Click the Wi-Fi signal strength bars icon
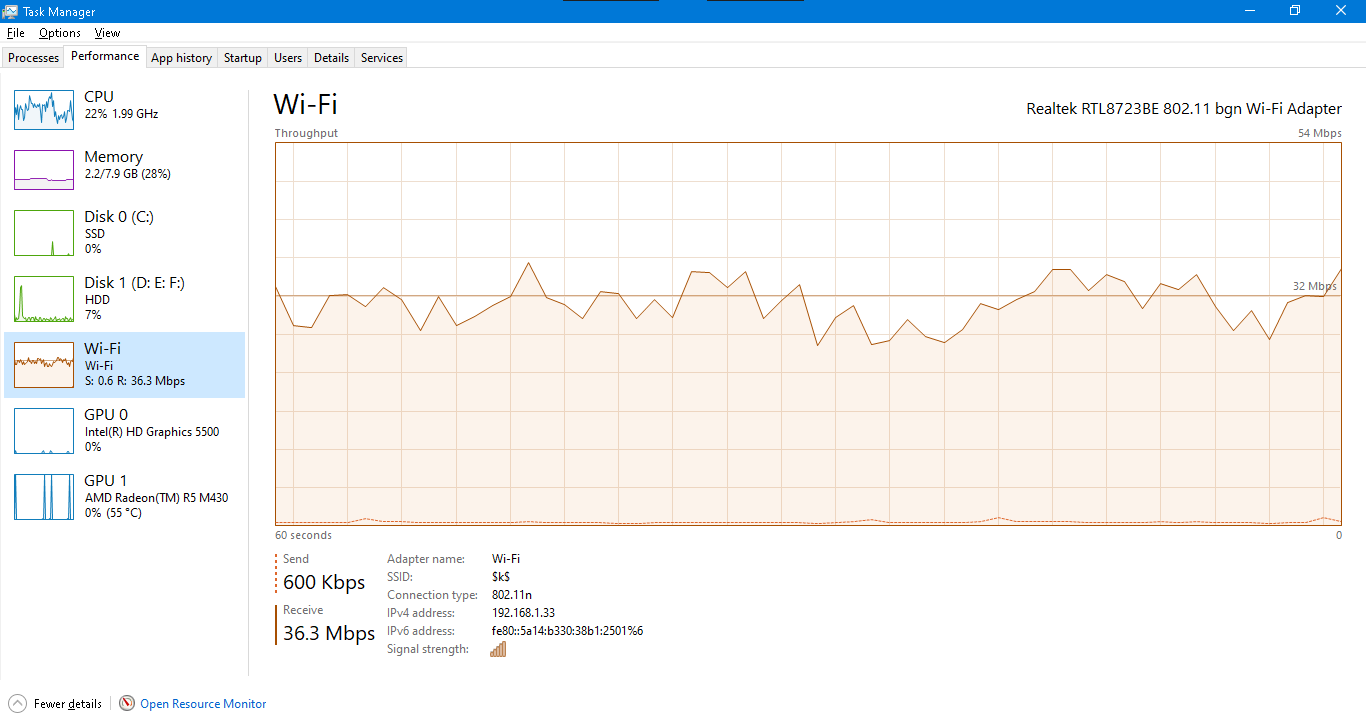This screenshot has height=728, width=1366. pyautogui.click(x=498, y=649)
